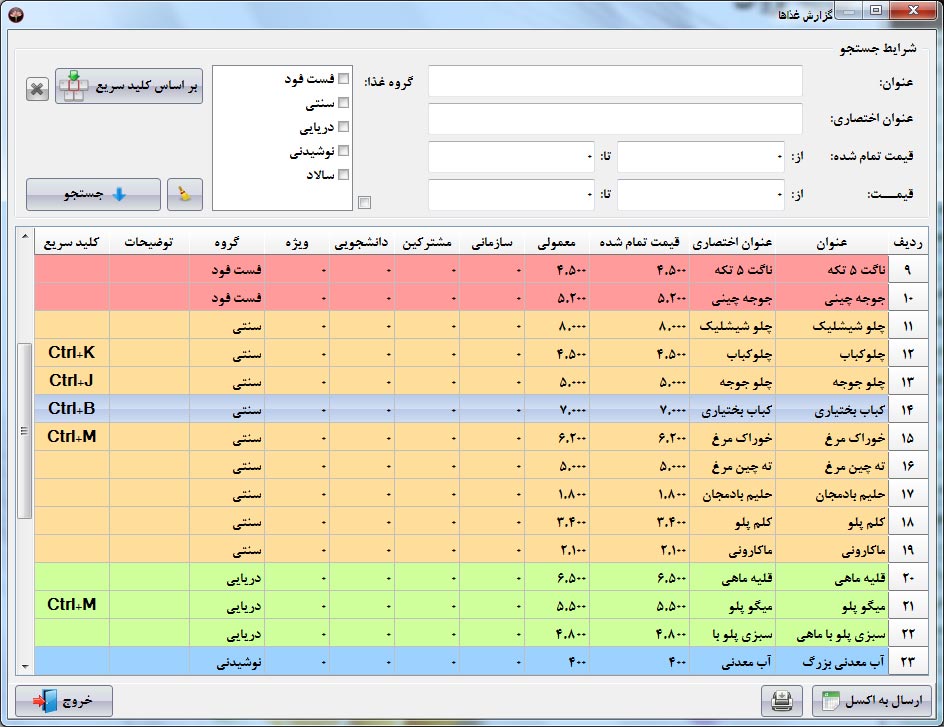The image size is (944, 727).
Task: Click the scrollbar up arrow of the table
Action: (x=24, y=238)
